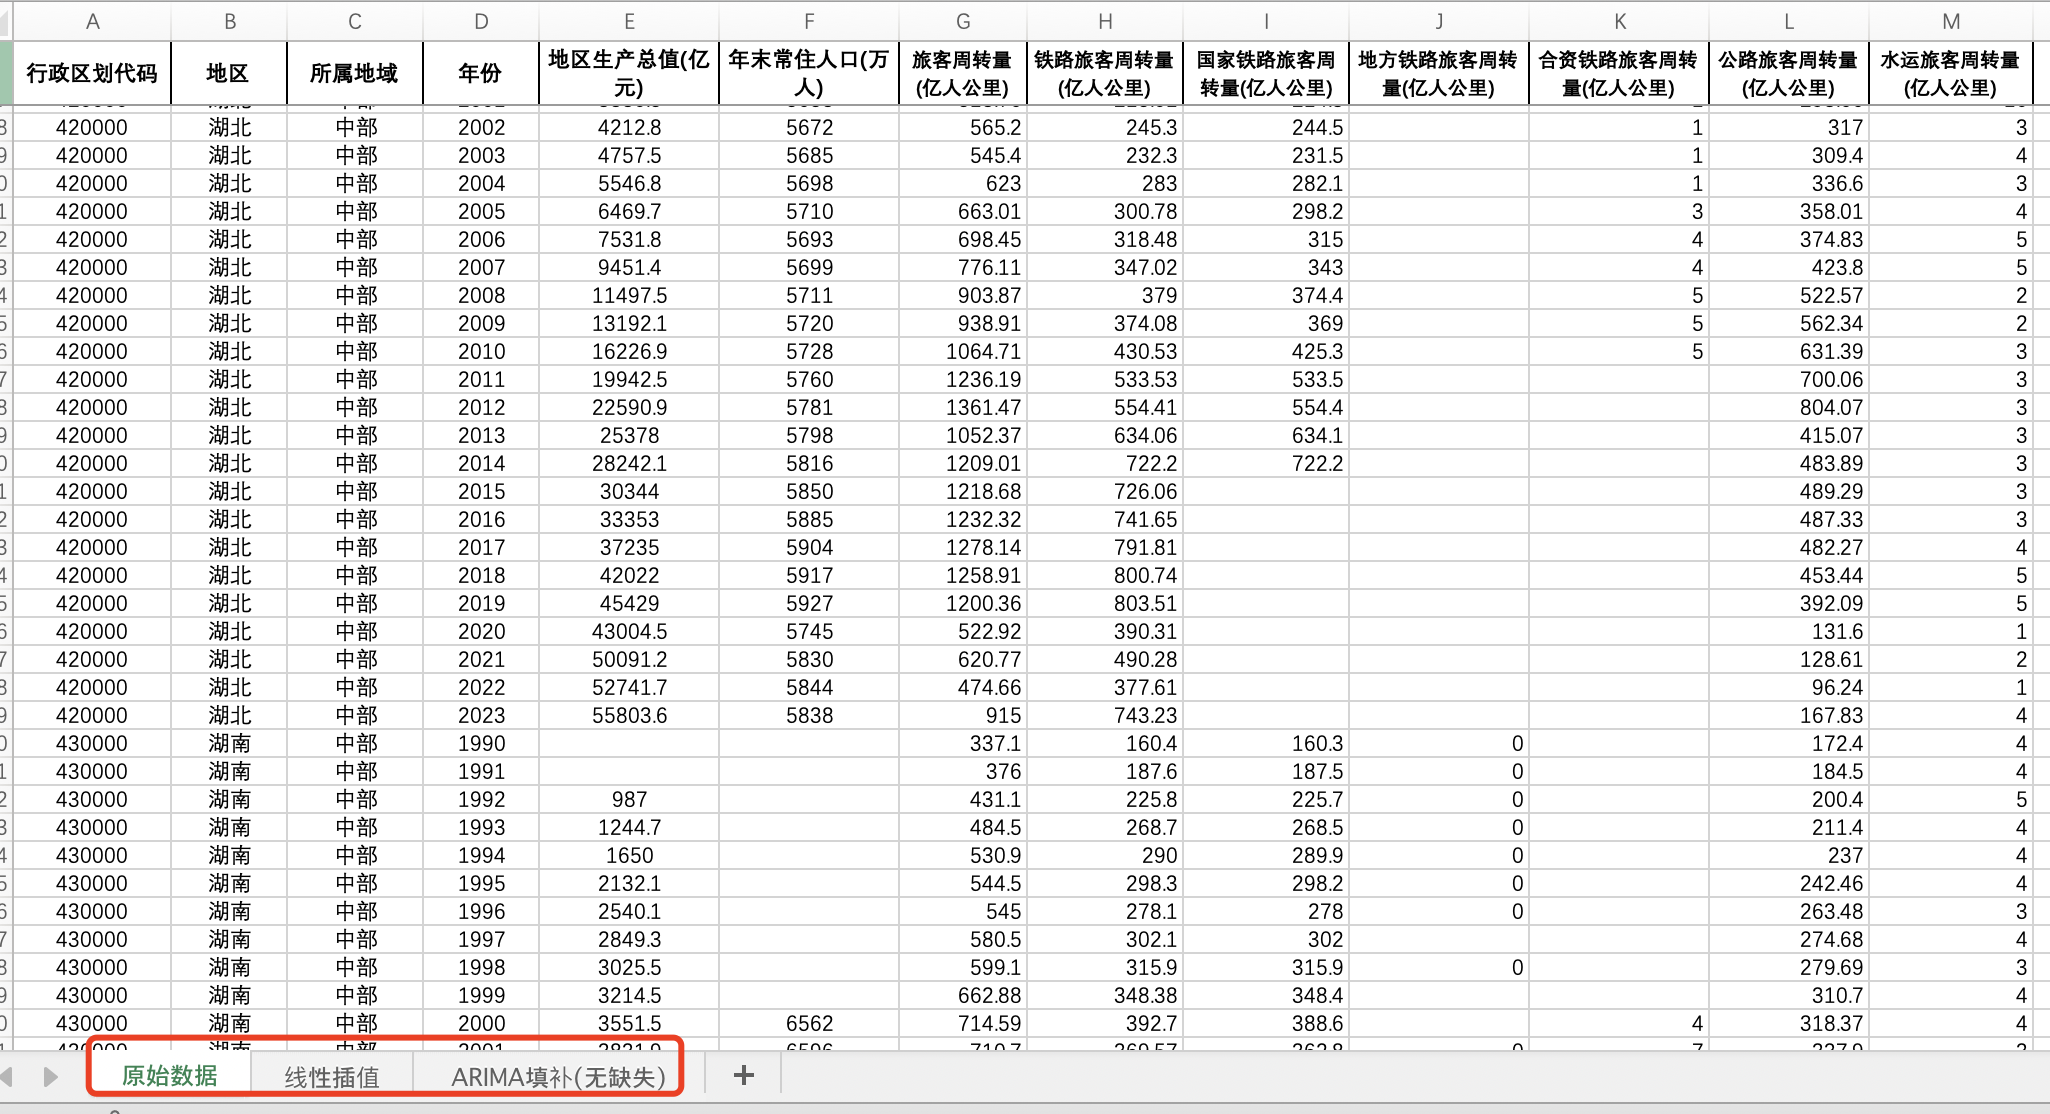Select column A header
This screenshot has width=2050, height=1114.
pos(92,21)
